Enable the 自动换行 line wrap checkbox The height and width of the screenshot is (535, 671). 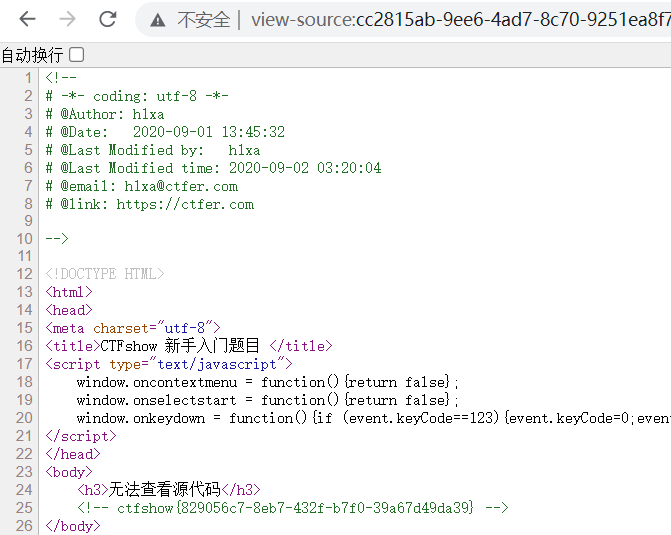pos(77,55)
